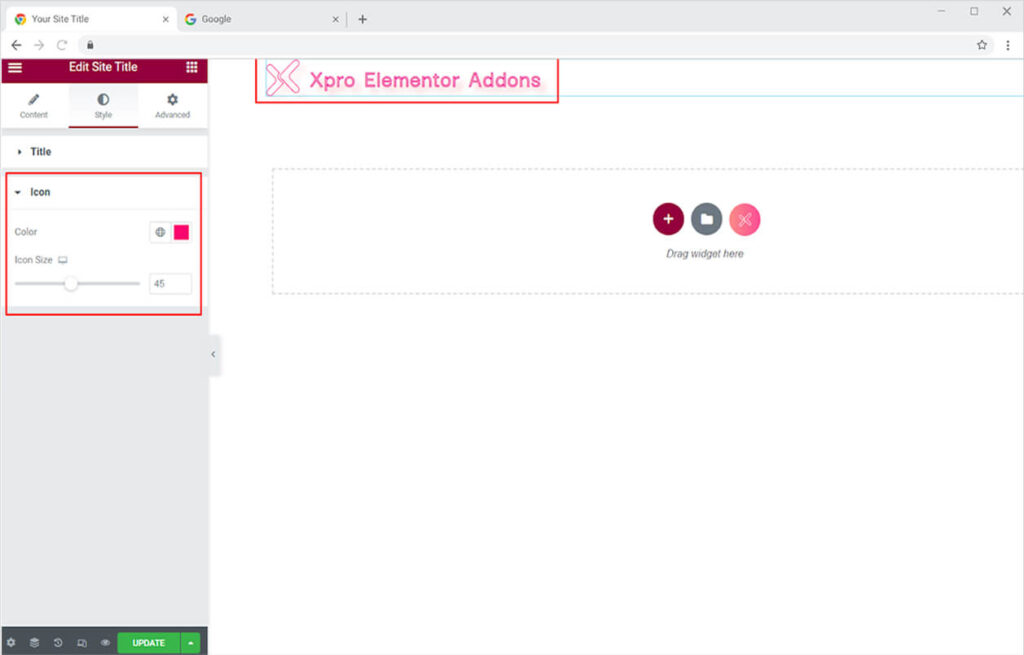1024x655 pixels.
Task: Collapse the Icon section
Action: coord(40,192)
